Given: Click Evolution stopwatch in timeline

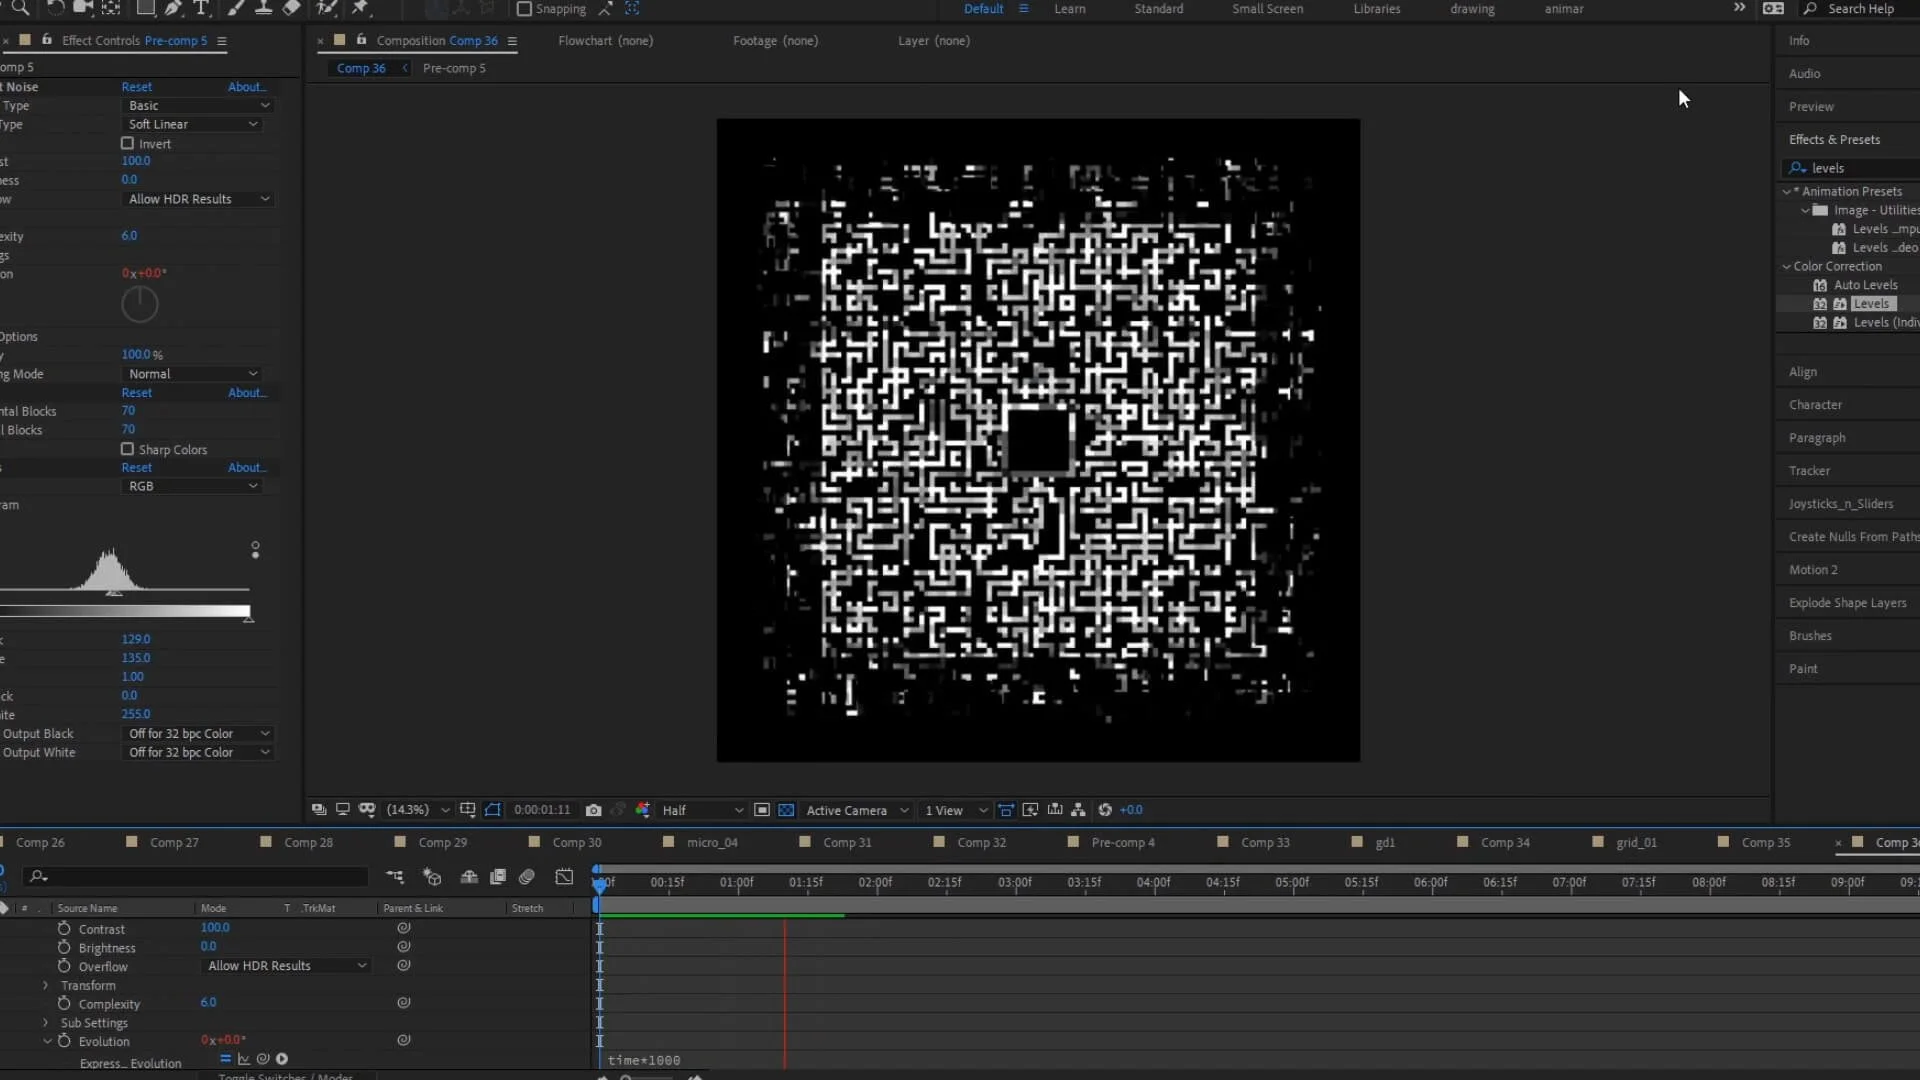Looking at the screenshot, I should (64, 1041).
